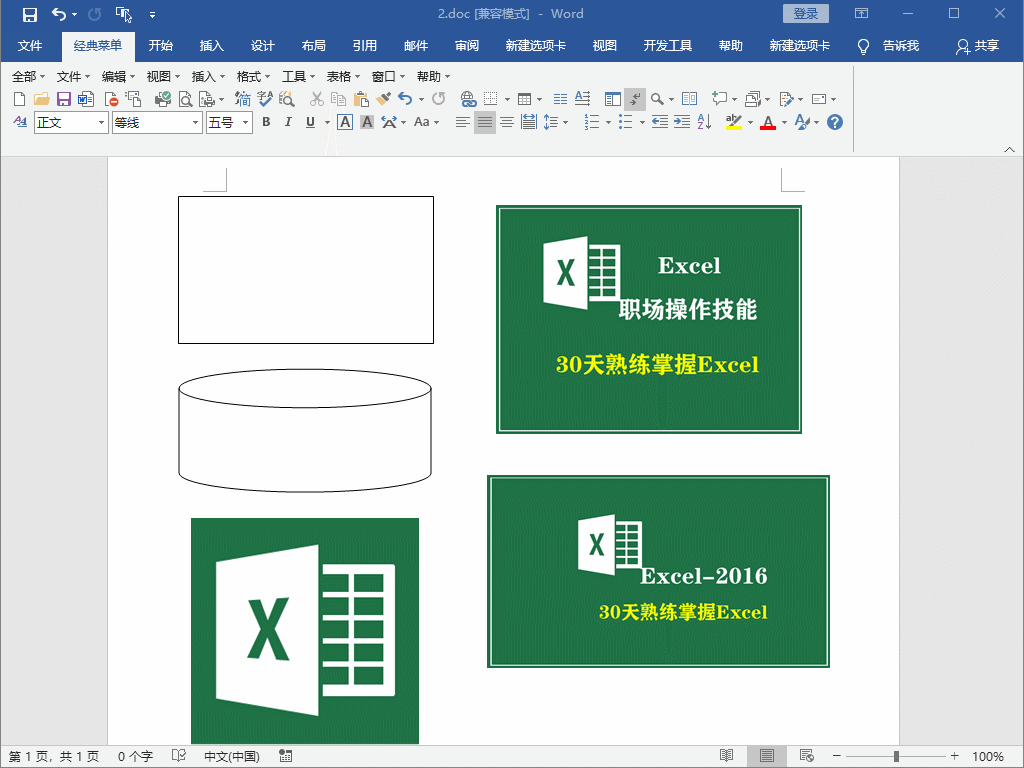Decrease the paragraph indent
The width and height of the screenshot is (1024, 768).
(660, 122)
